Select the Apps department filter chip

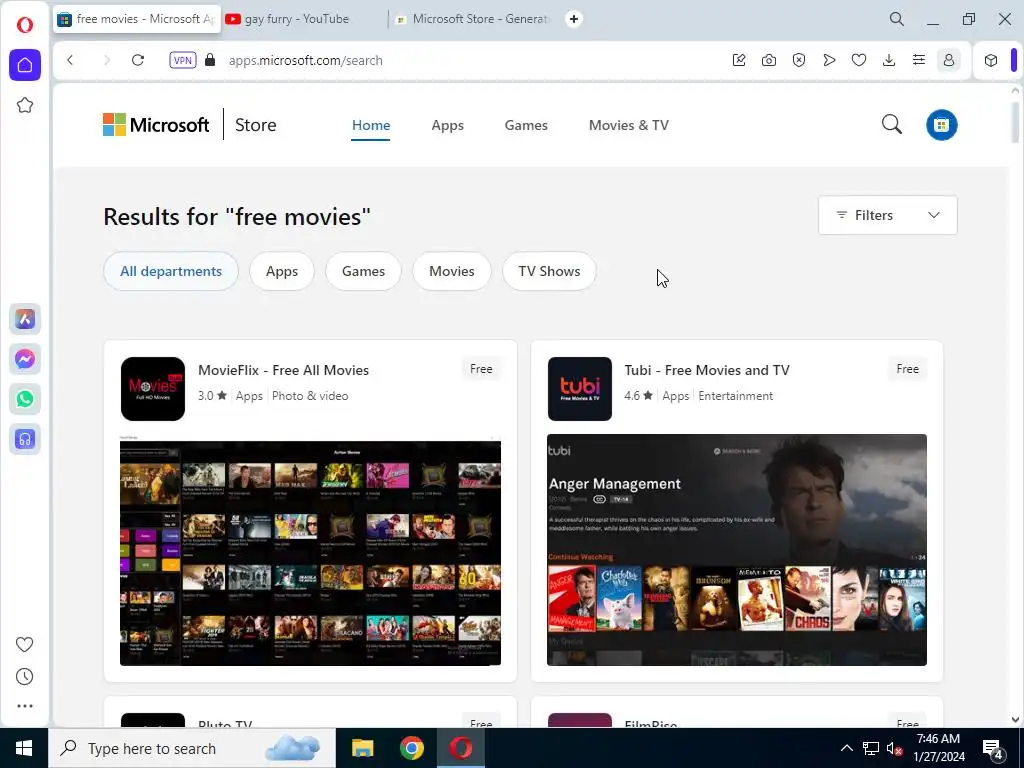(x=281, y=271)
